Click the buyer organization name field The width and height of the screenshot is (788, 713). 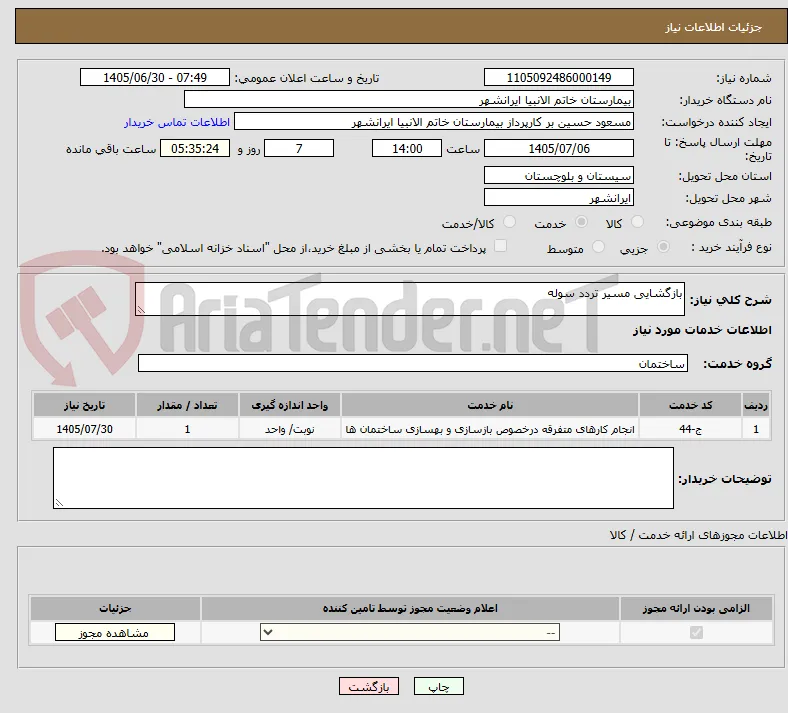[409, 99]
